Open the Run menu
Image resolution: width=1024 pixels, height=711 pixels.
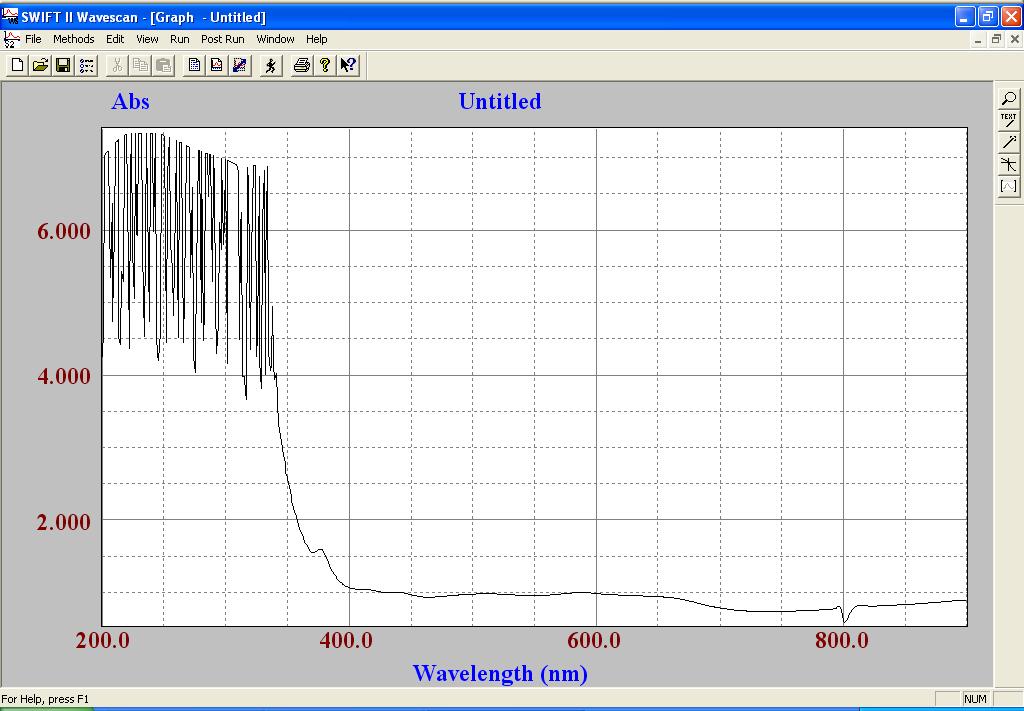click(180, 39)
